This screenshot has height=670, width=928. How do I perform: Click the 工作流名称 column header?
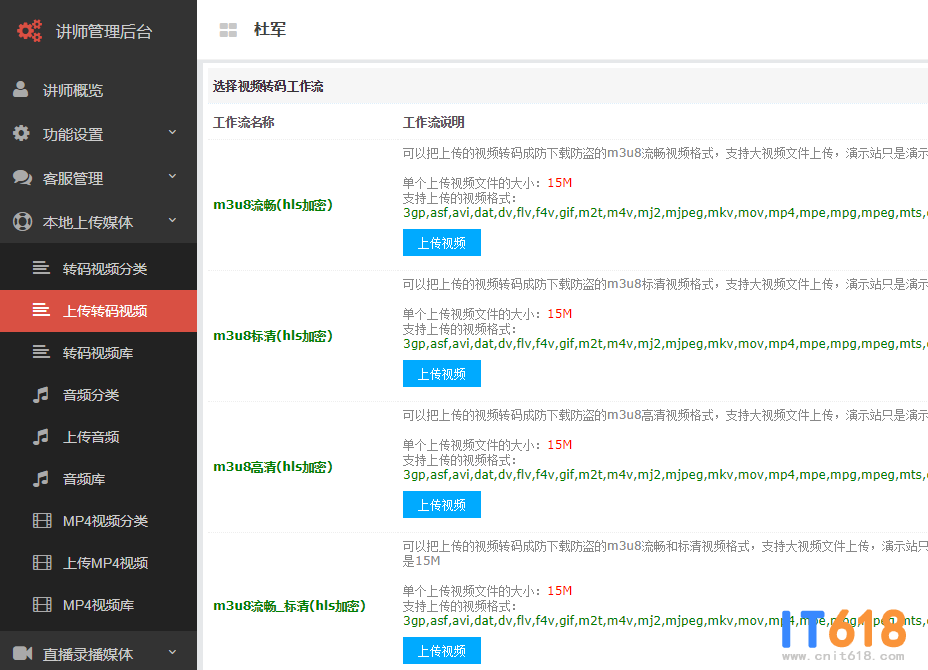244,122
